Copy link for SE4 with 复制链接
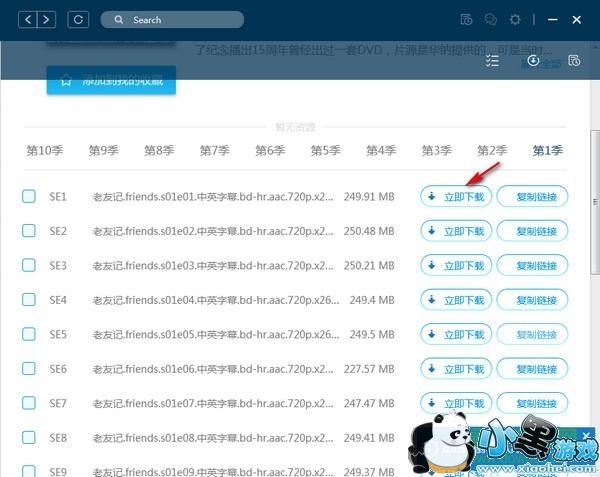Viewport: 600px width, 477px height. [x=532, y=300]
